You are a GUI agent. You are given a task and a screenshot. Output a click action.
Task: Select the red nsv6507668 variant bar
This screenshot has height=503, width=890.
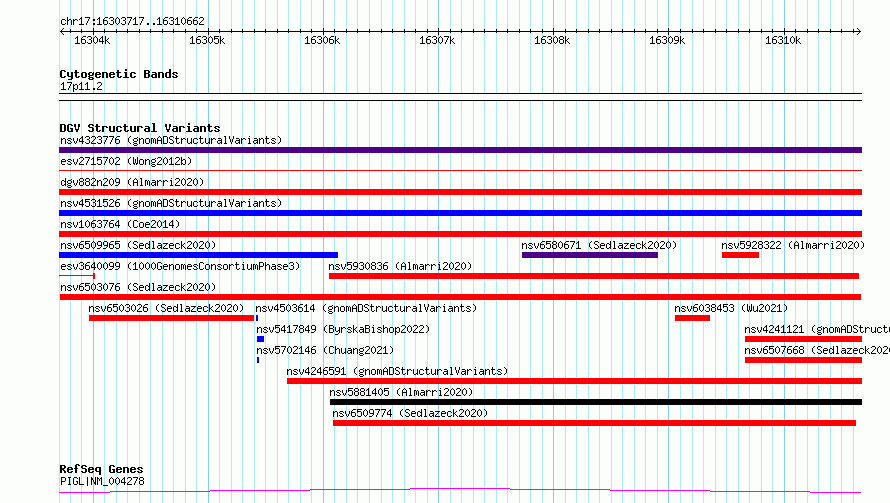pyautogui.click(x=803, y=360)
